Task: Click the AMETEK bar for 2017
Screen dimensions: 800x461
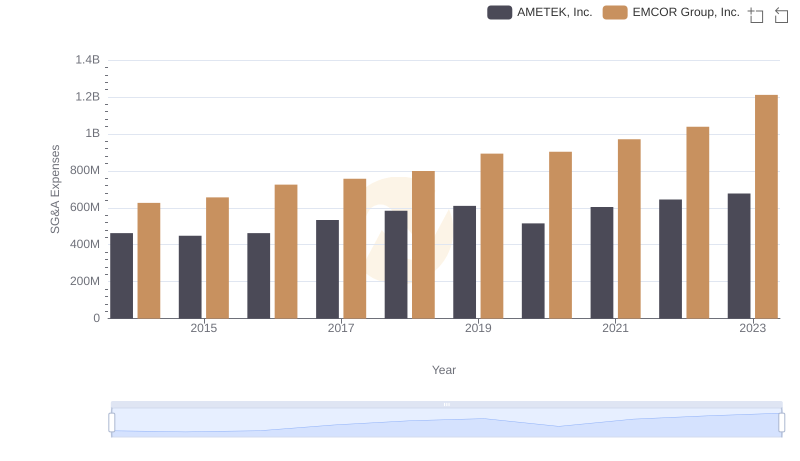Action: coord(327,269)
